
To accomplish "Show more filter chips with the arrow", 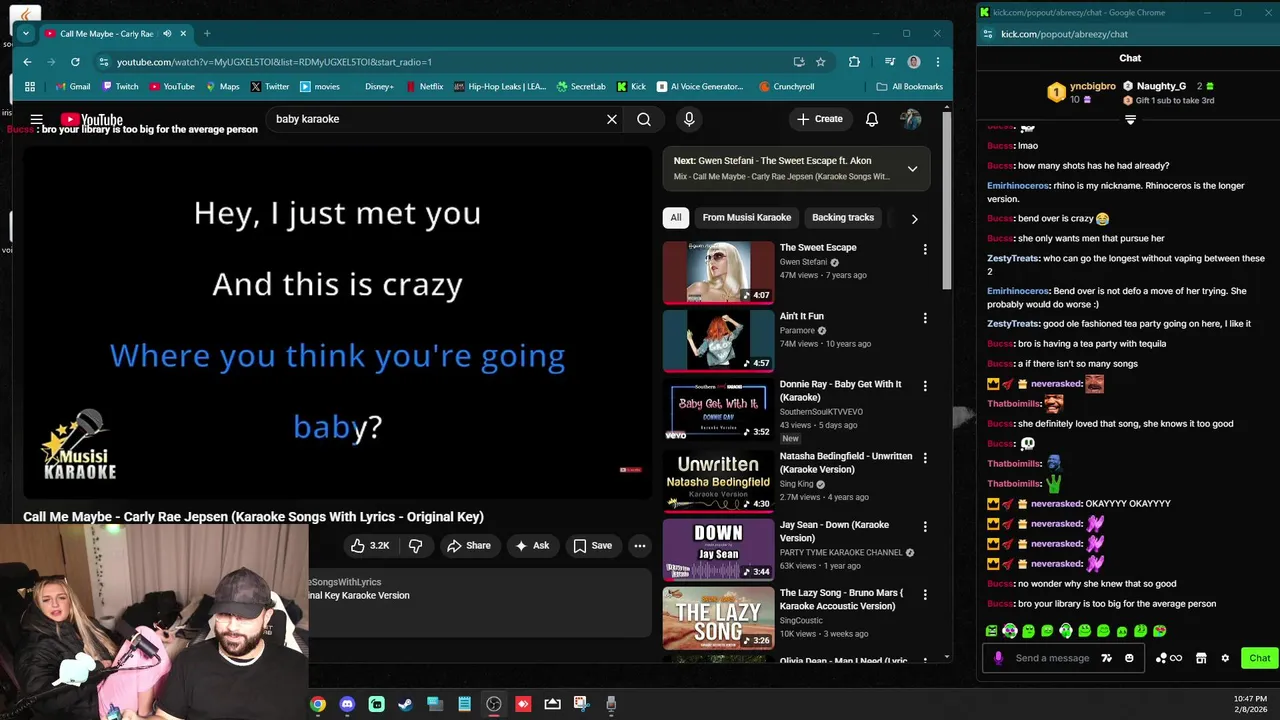I will point(914,218).
